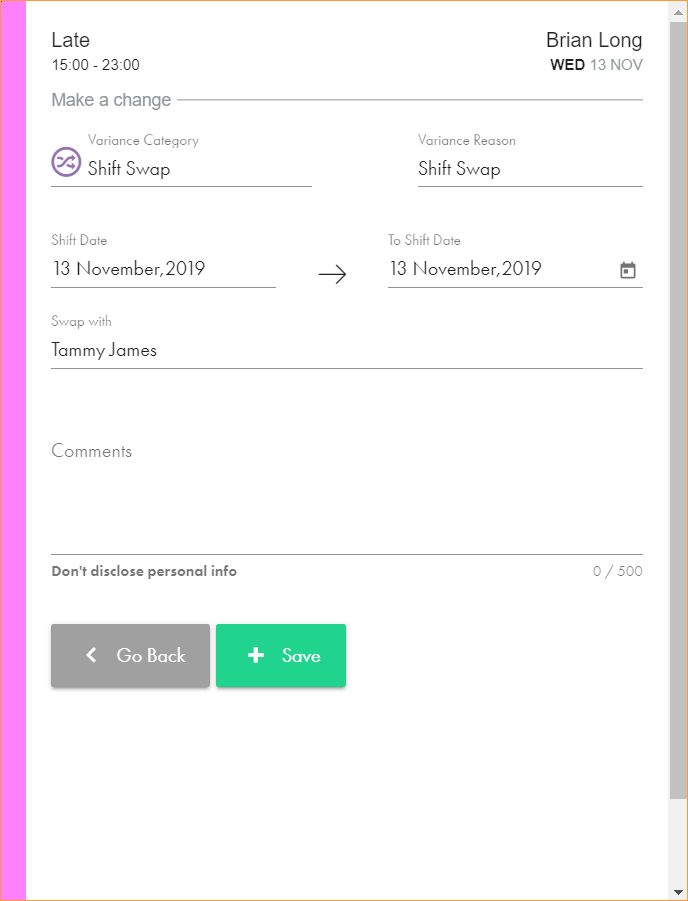This screenshot has width=688, height=901.
Task: Save the shift swap change
Action: (281, 656)
